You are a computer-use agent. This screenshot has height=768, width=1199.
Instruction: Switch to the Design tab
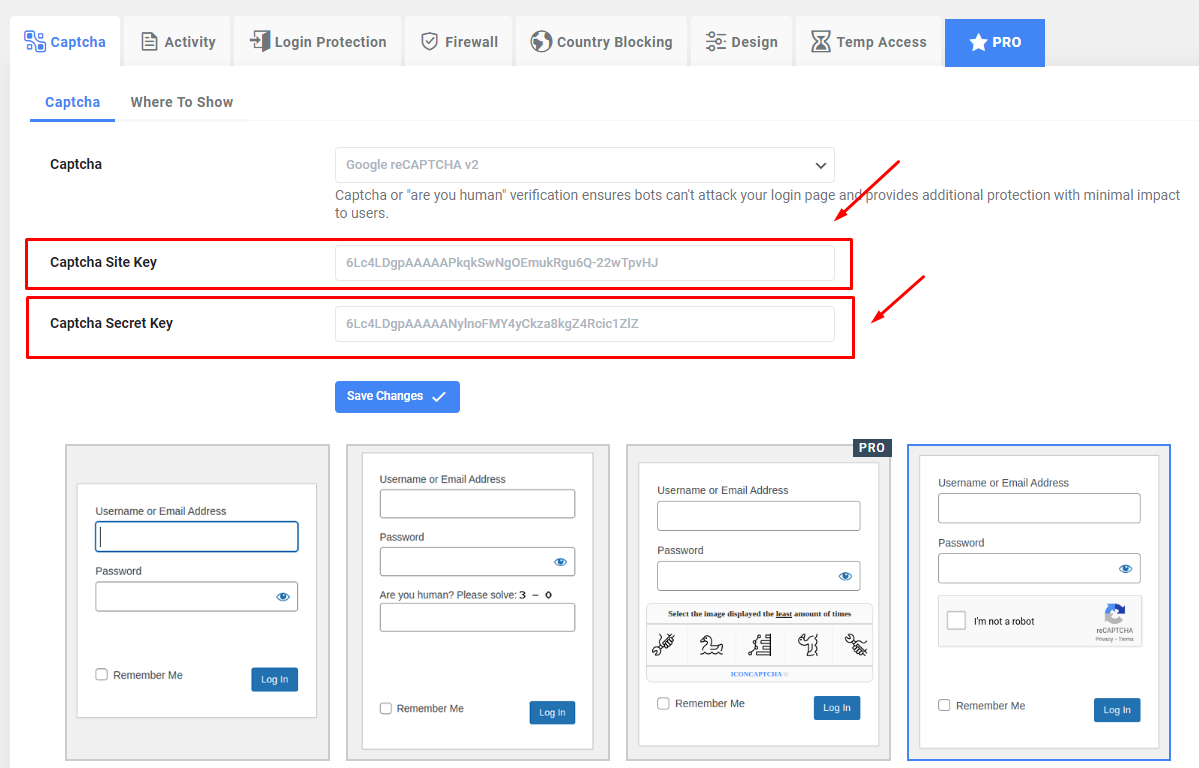741,41
